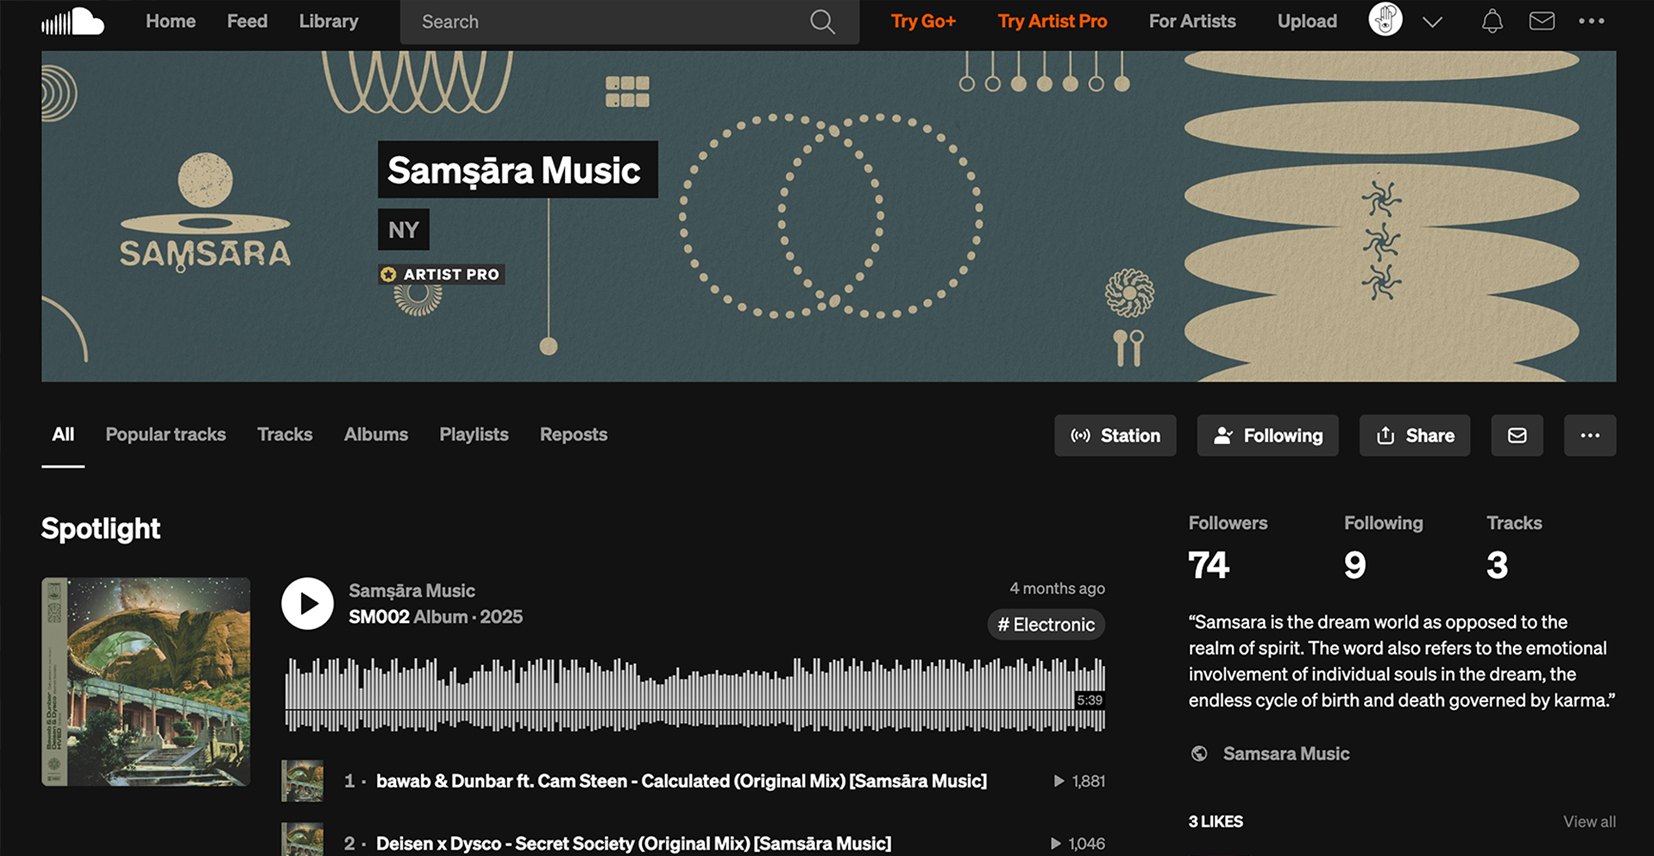The width and height of the screenshot is (1654, 856).
Task: Open the notifications bell
Action: pos(1492,21)
